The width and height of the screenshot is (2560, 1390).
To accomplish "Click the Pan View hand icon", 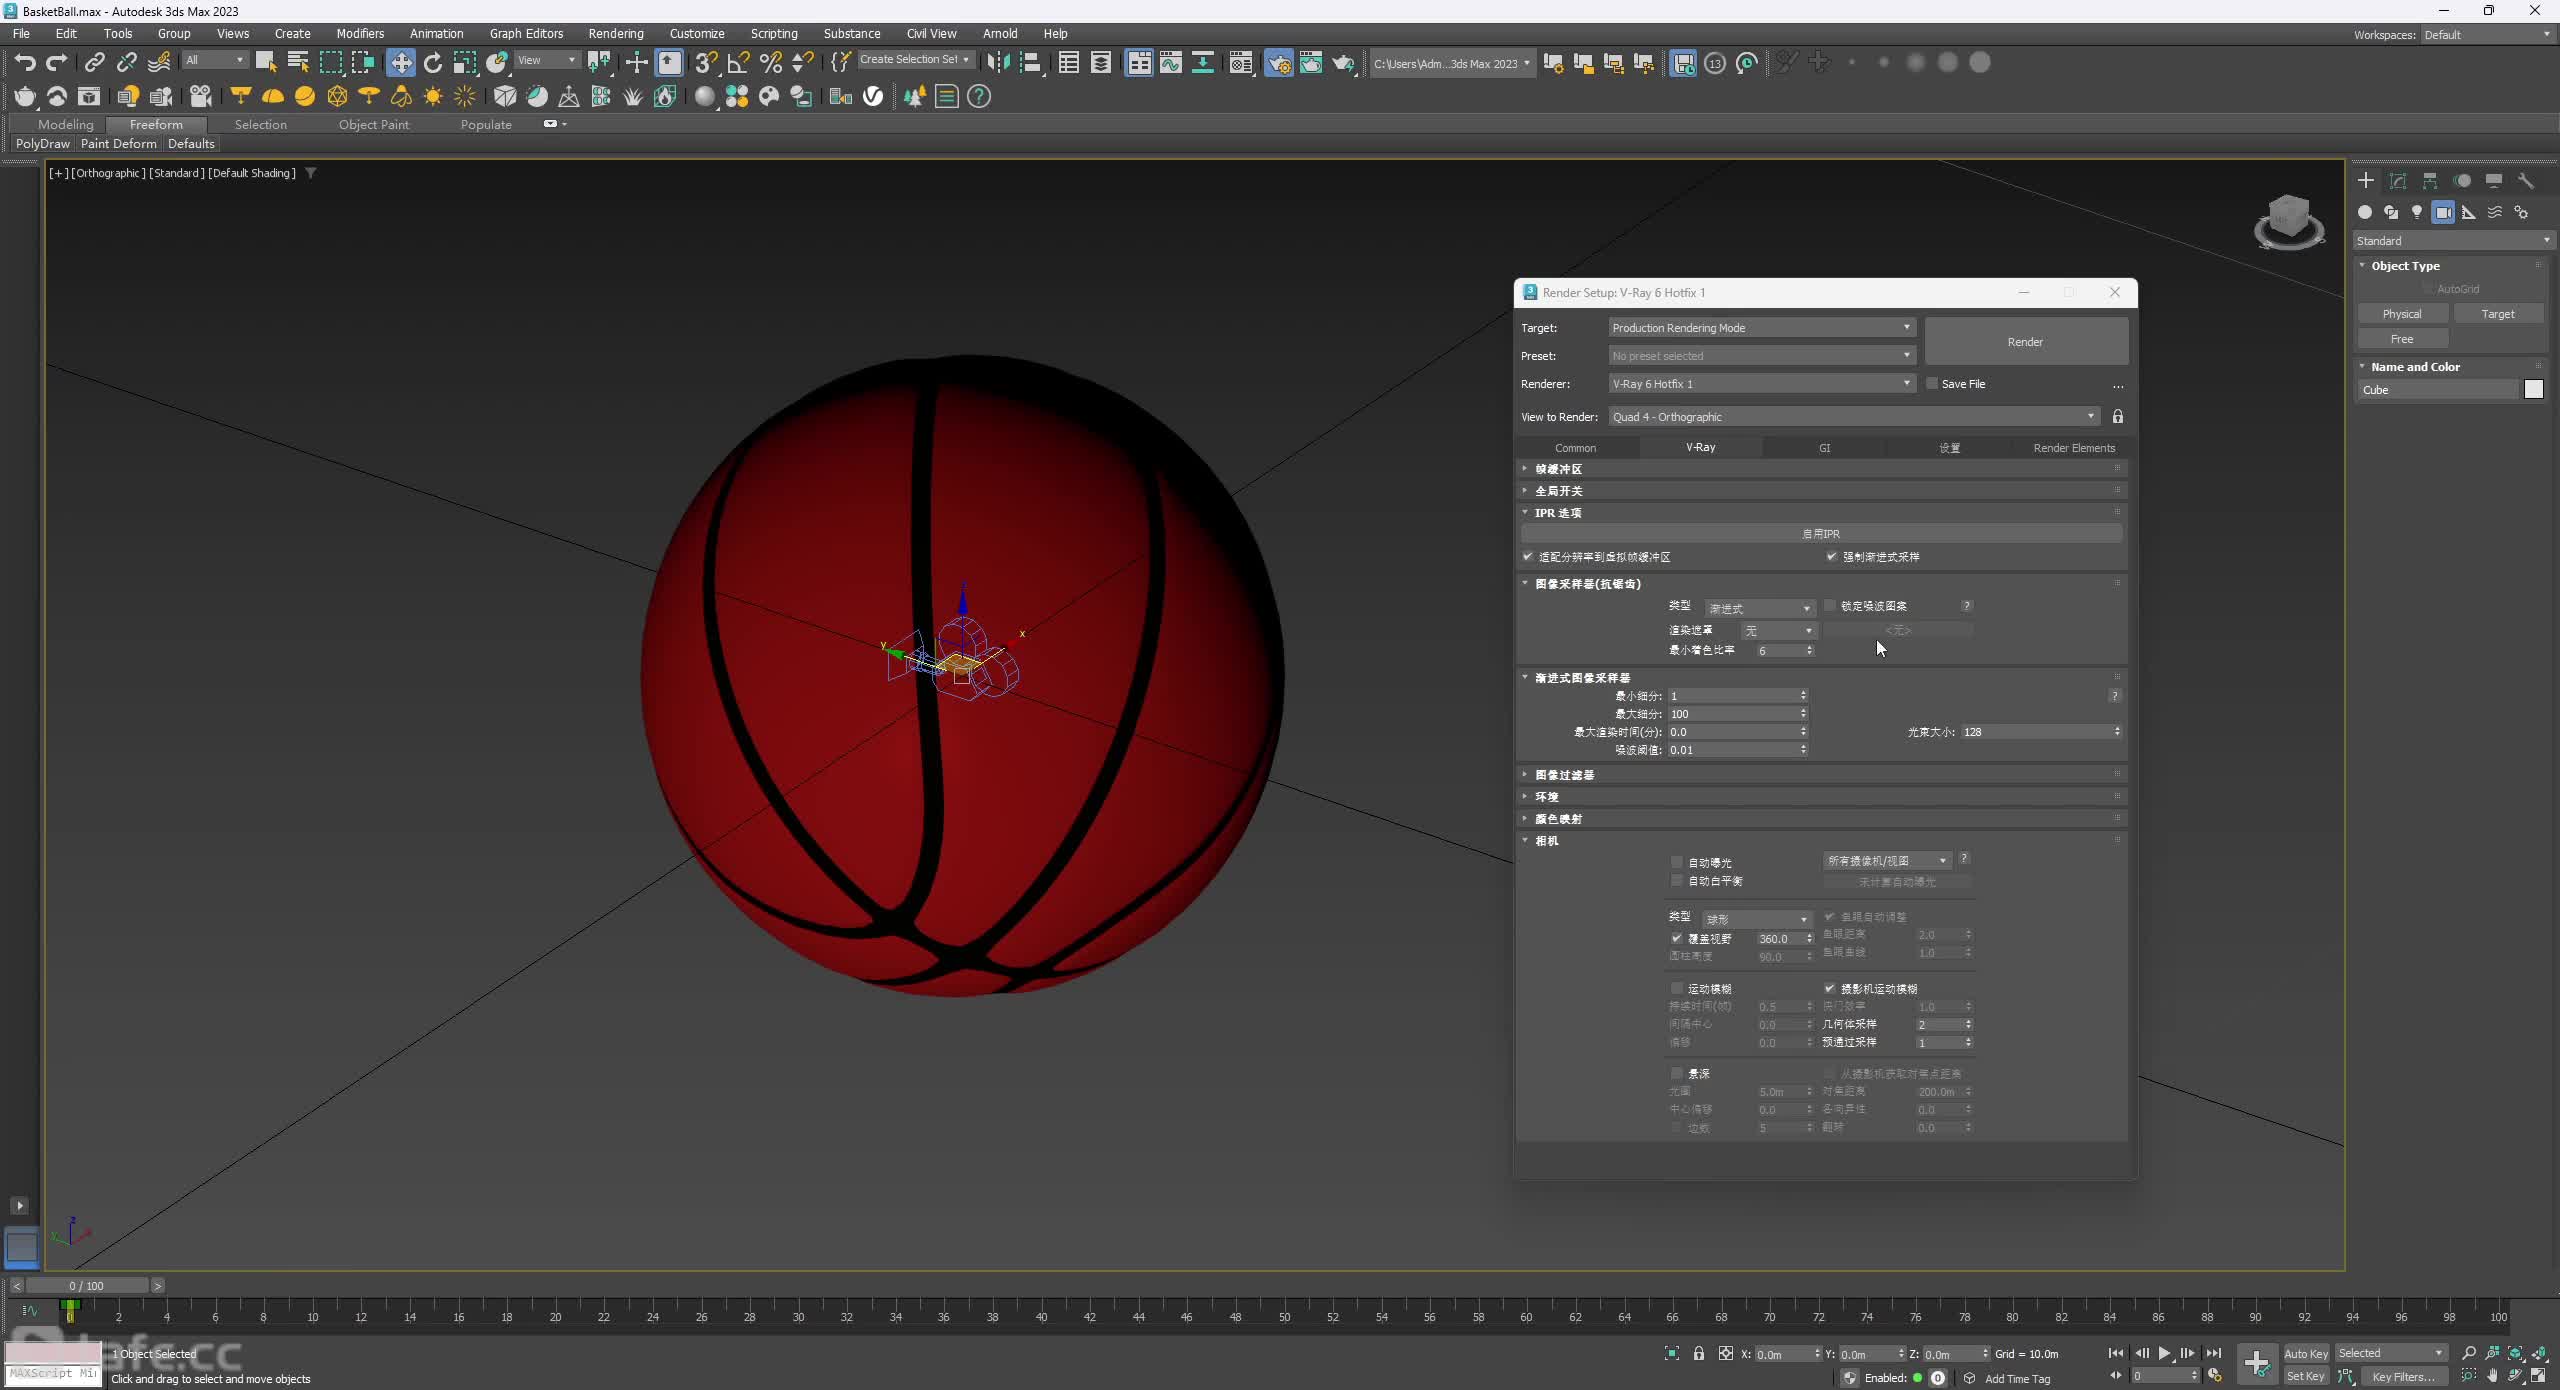I will click(x=2492, y=1376).
